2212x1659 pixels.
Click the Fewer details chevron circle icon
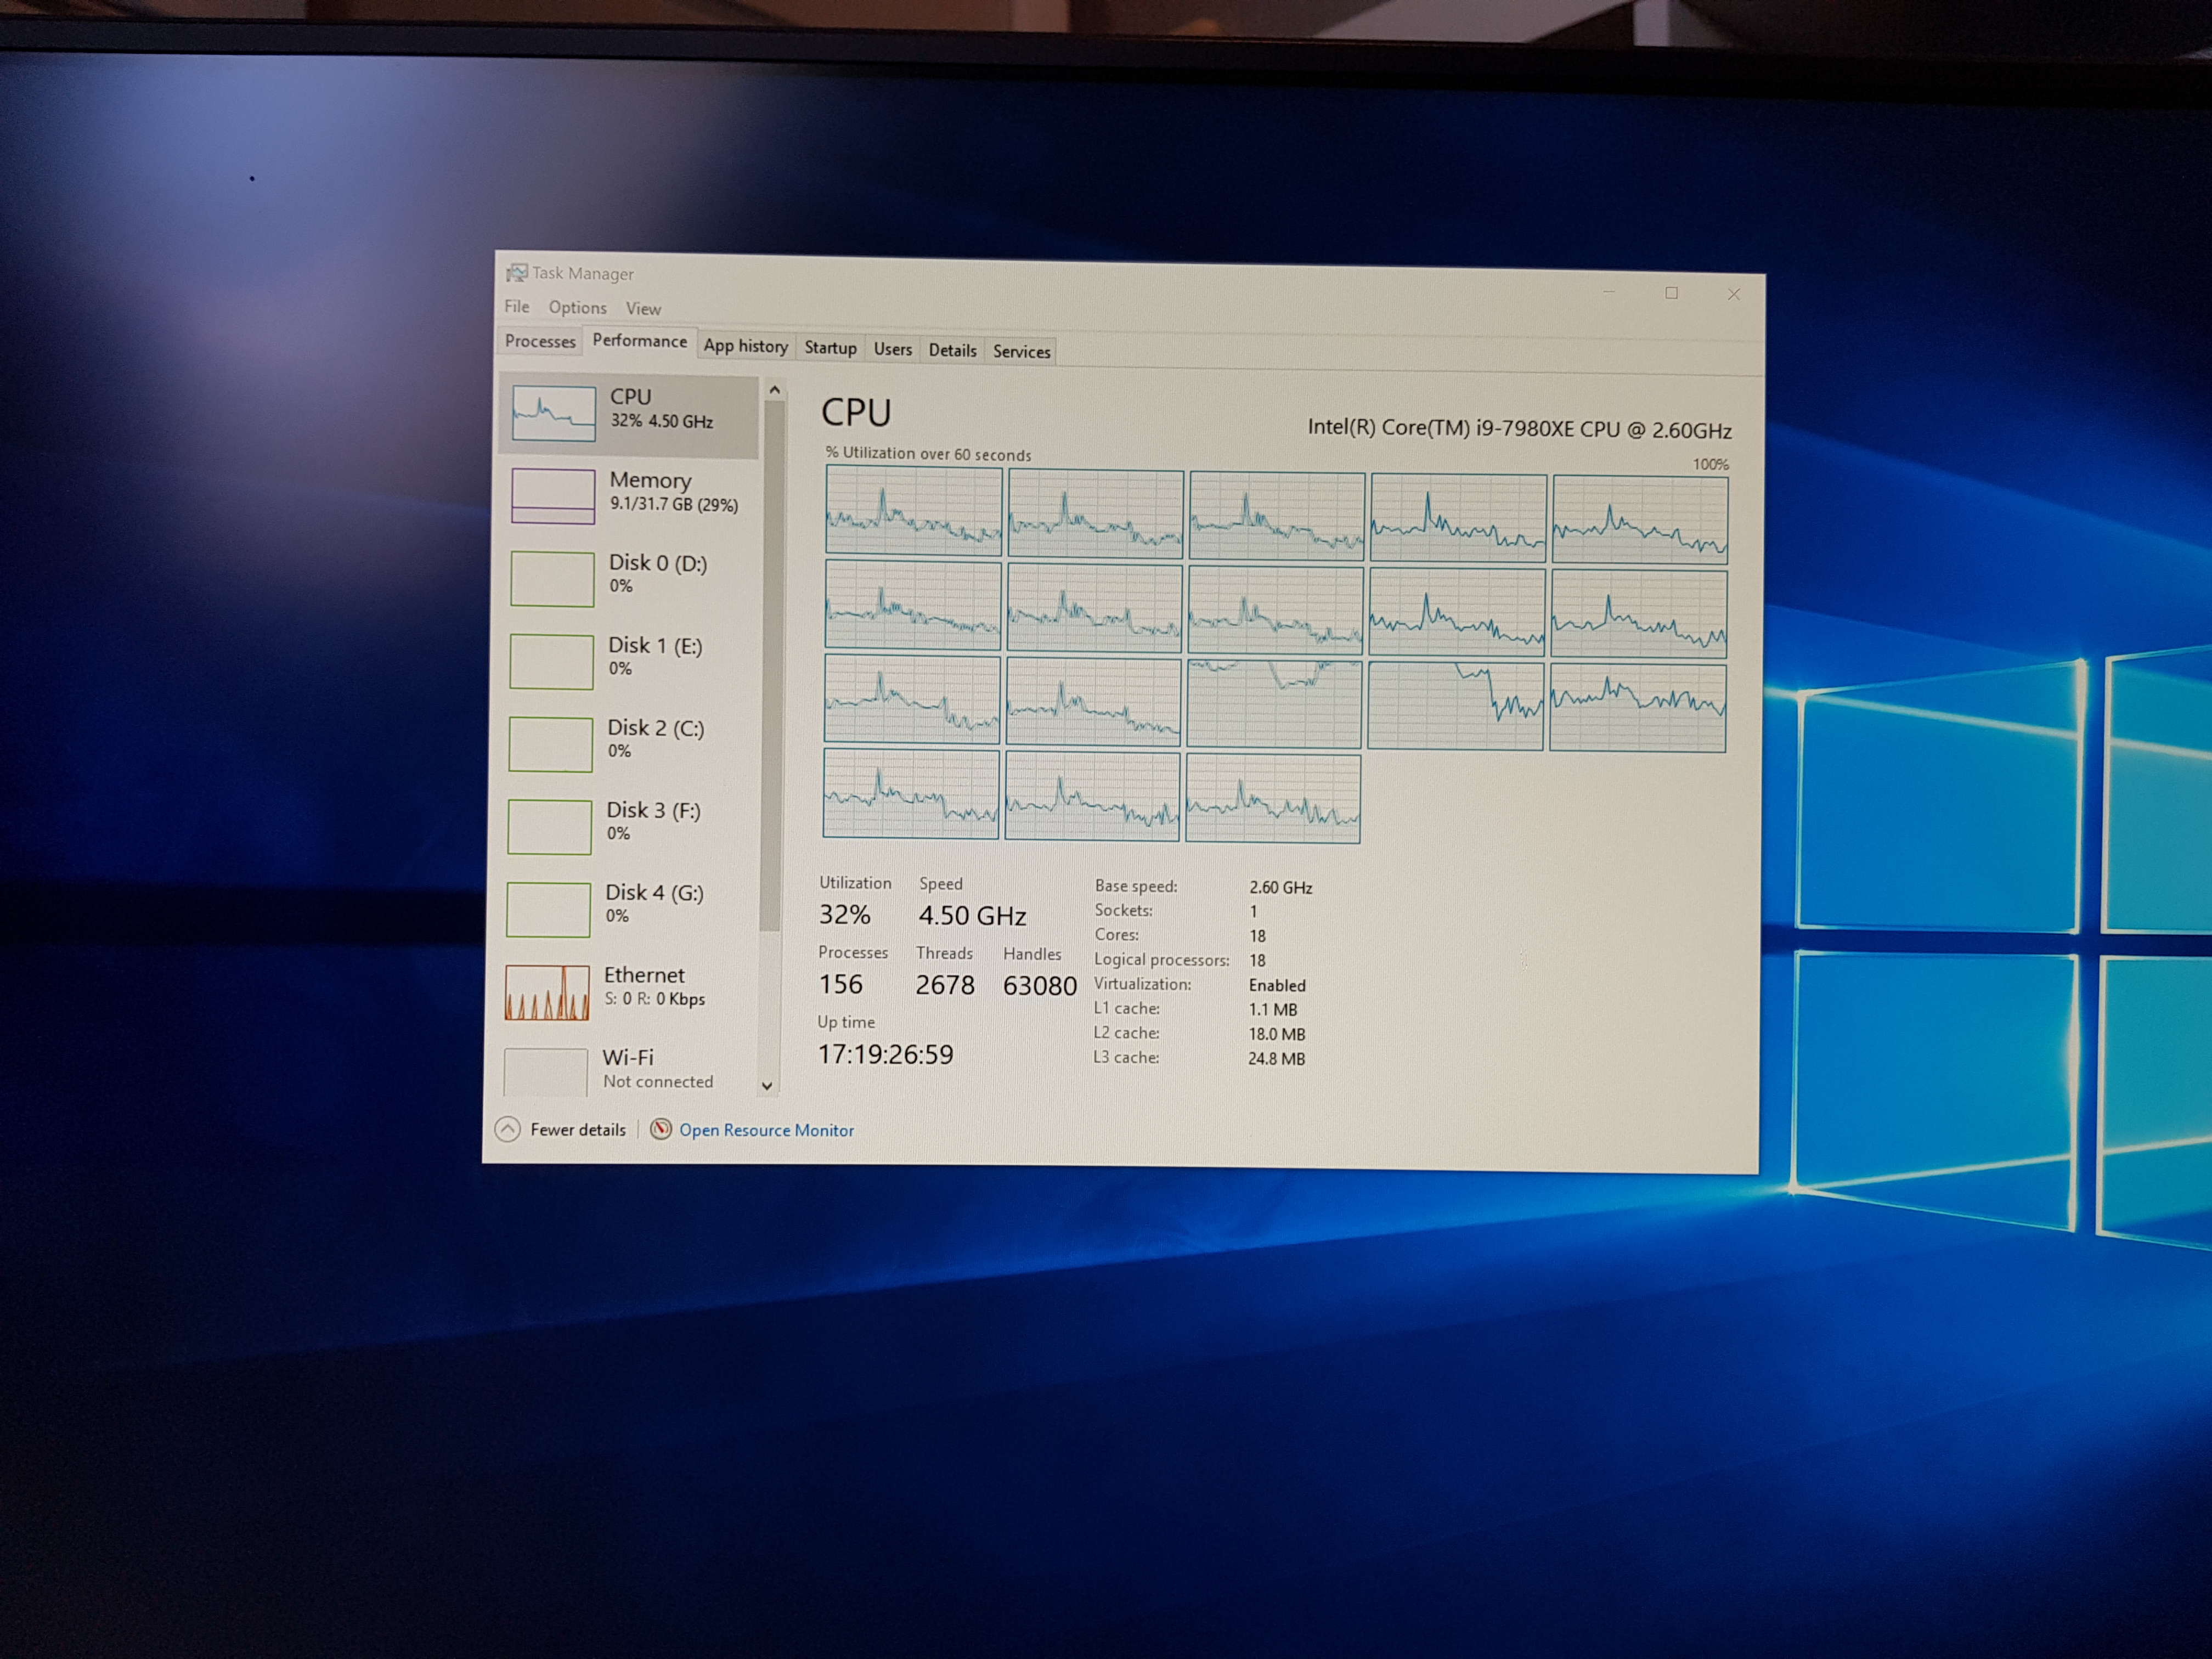[508, 1129]
